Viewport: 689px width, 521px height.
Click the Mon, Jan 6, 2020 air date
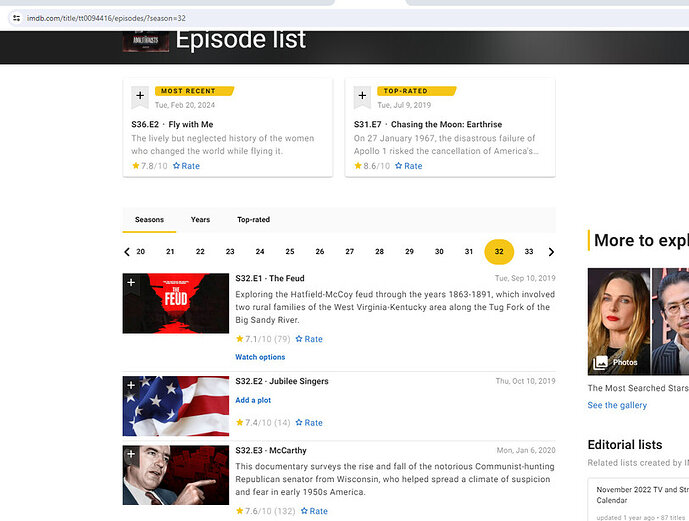pyautogui.click(x=526, y=450)
